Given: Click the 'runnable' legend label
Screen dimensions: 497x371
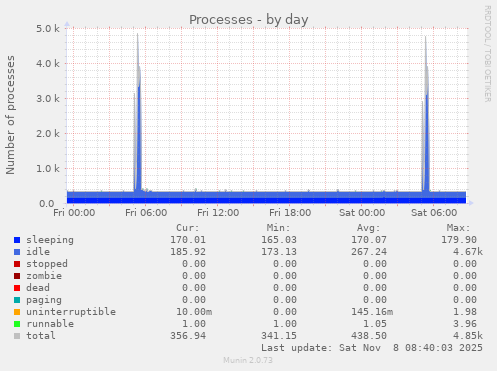Looking at the screenshot, I should click(50, 324).
